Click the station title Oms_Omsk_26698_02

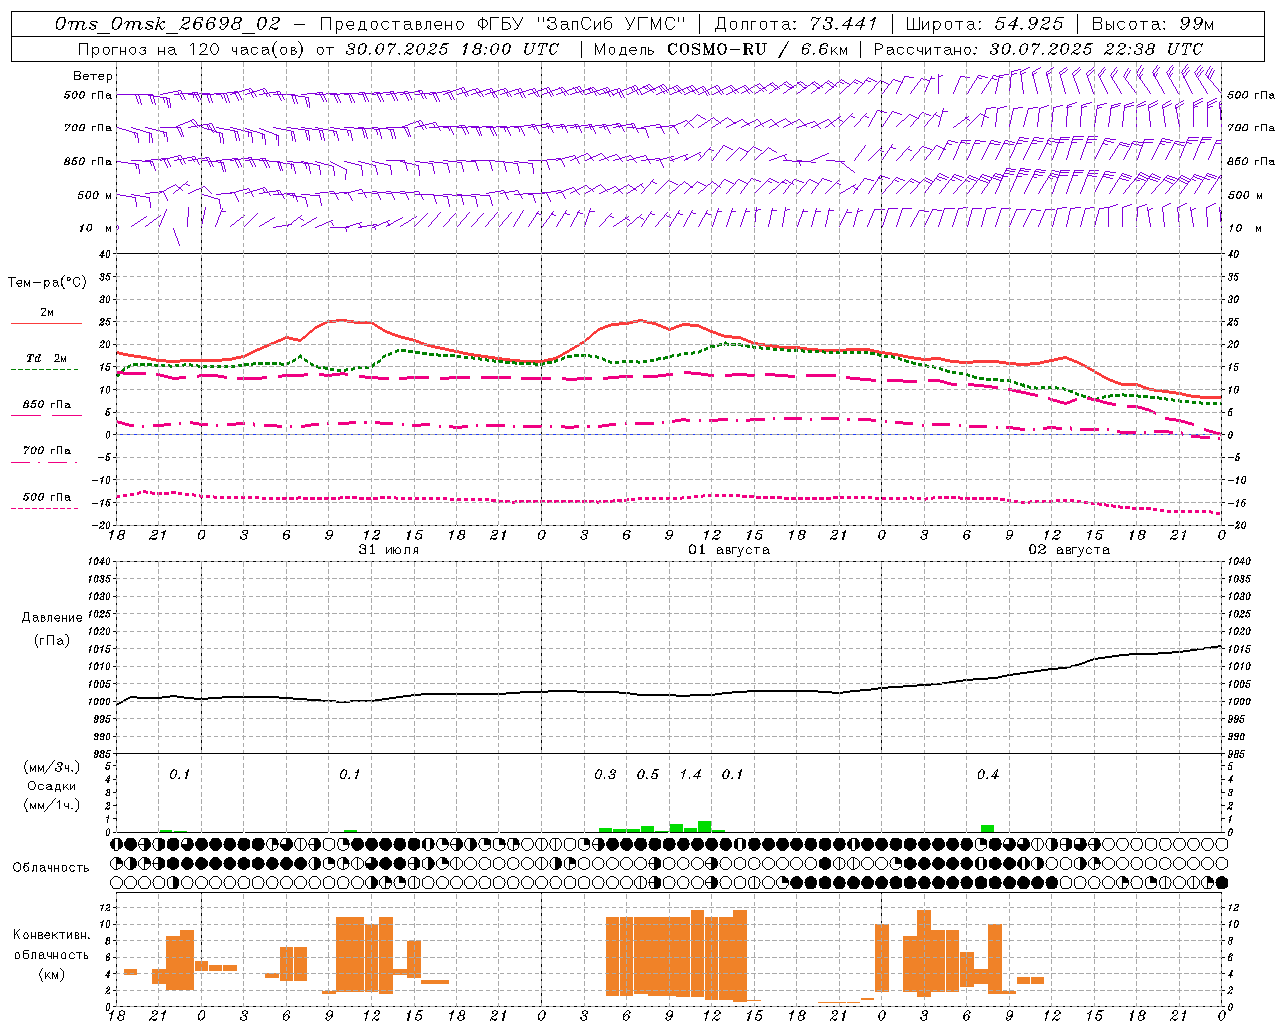[168, 23]
